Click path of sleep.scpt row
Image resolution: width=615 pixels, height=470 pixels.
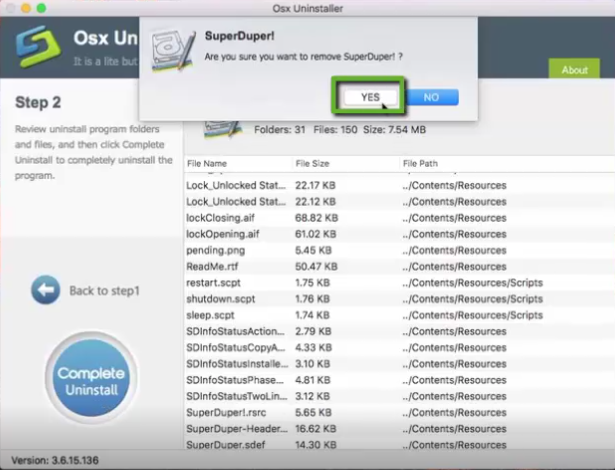473,315
